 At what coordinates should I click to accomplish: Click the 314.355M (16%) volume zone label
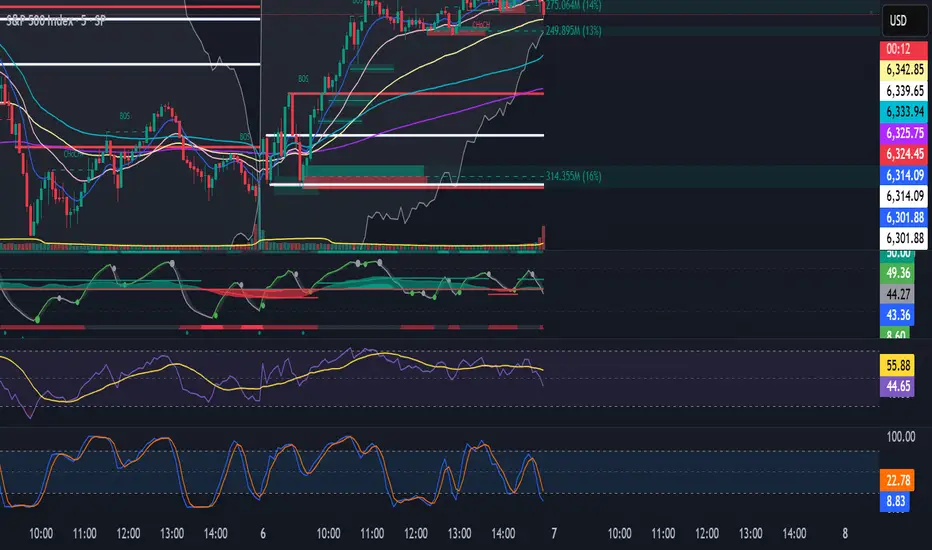click(574, 176)
